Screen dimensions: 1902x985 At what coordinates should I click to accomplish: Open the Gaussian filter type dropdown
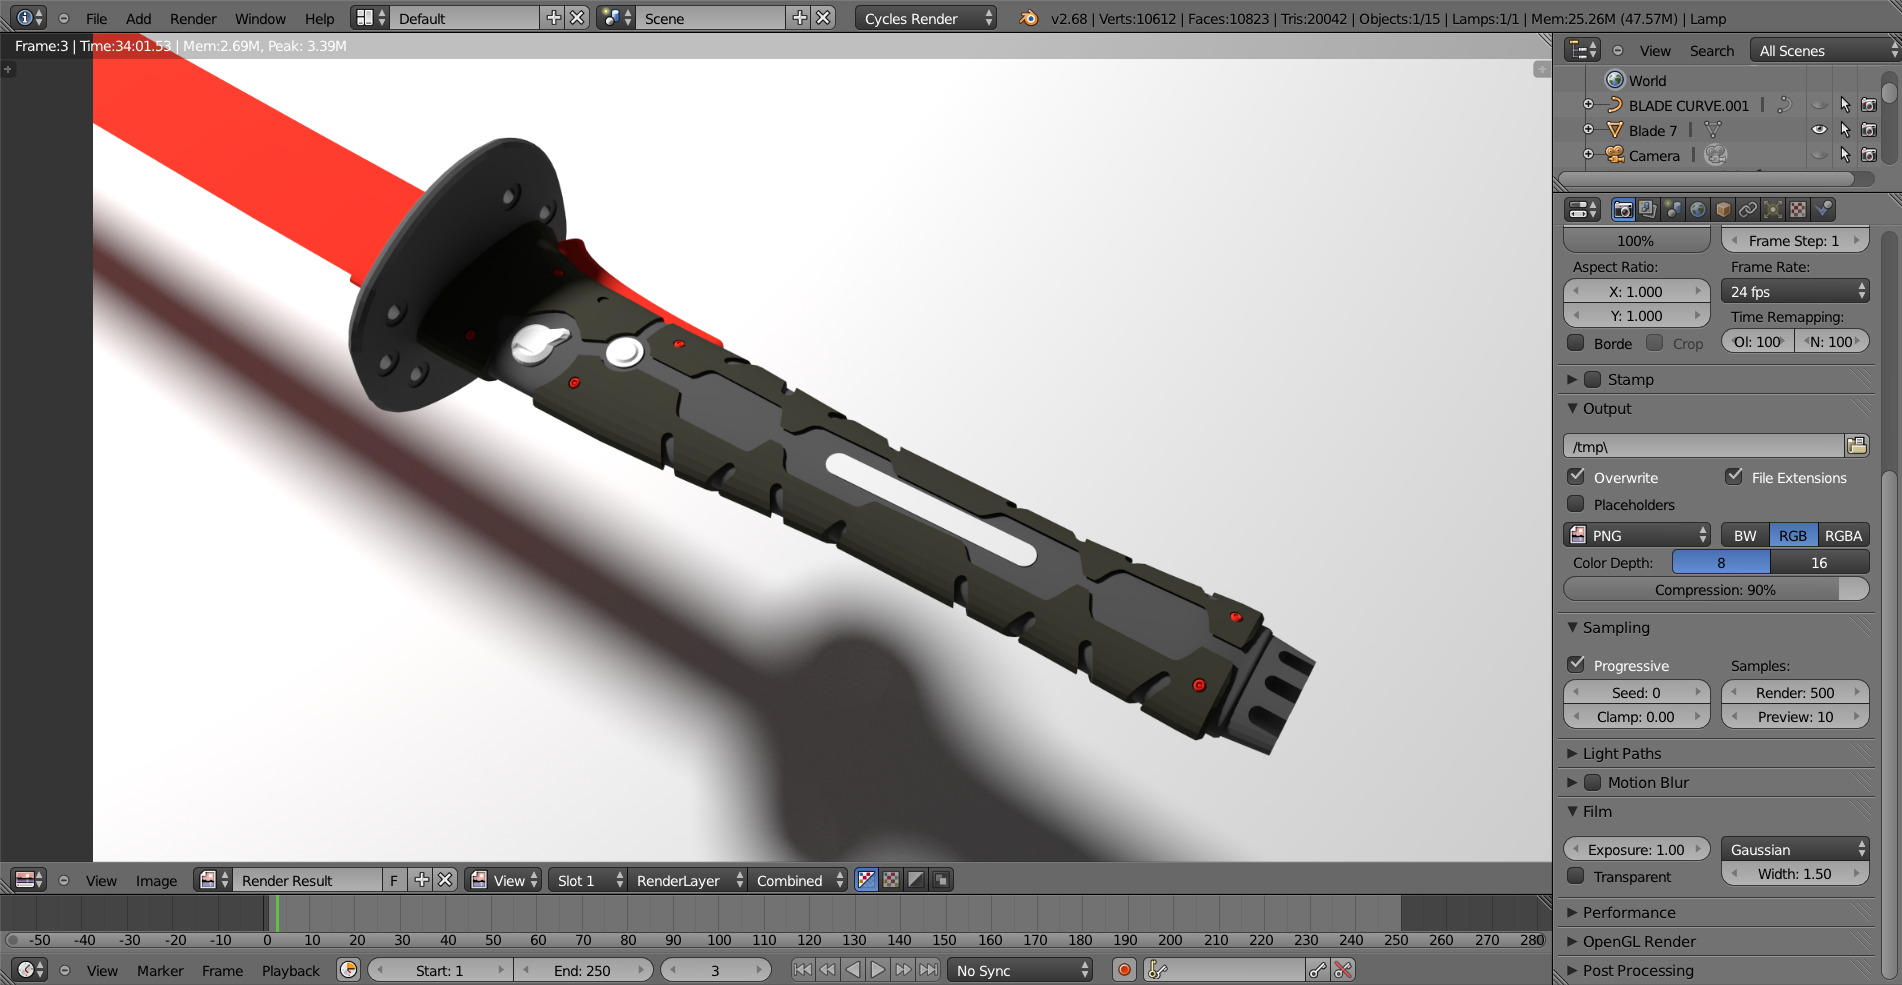click(1795, 849)
